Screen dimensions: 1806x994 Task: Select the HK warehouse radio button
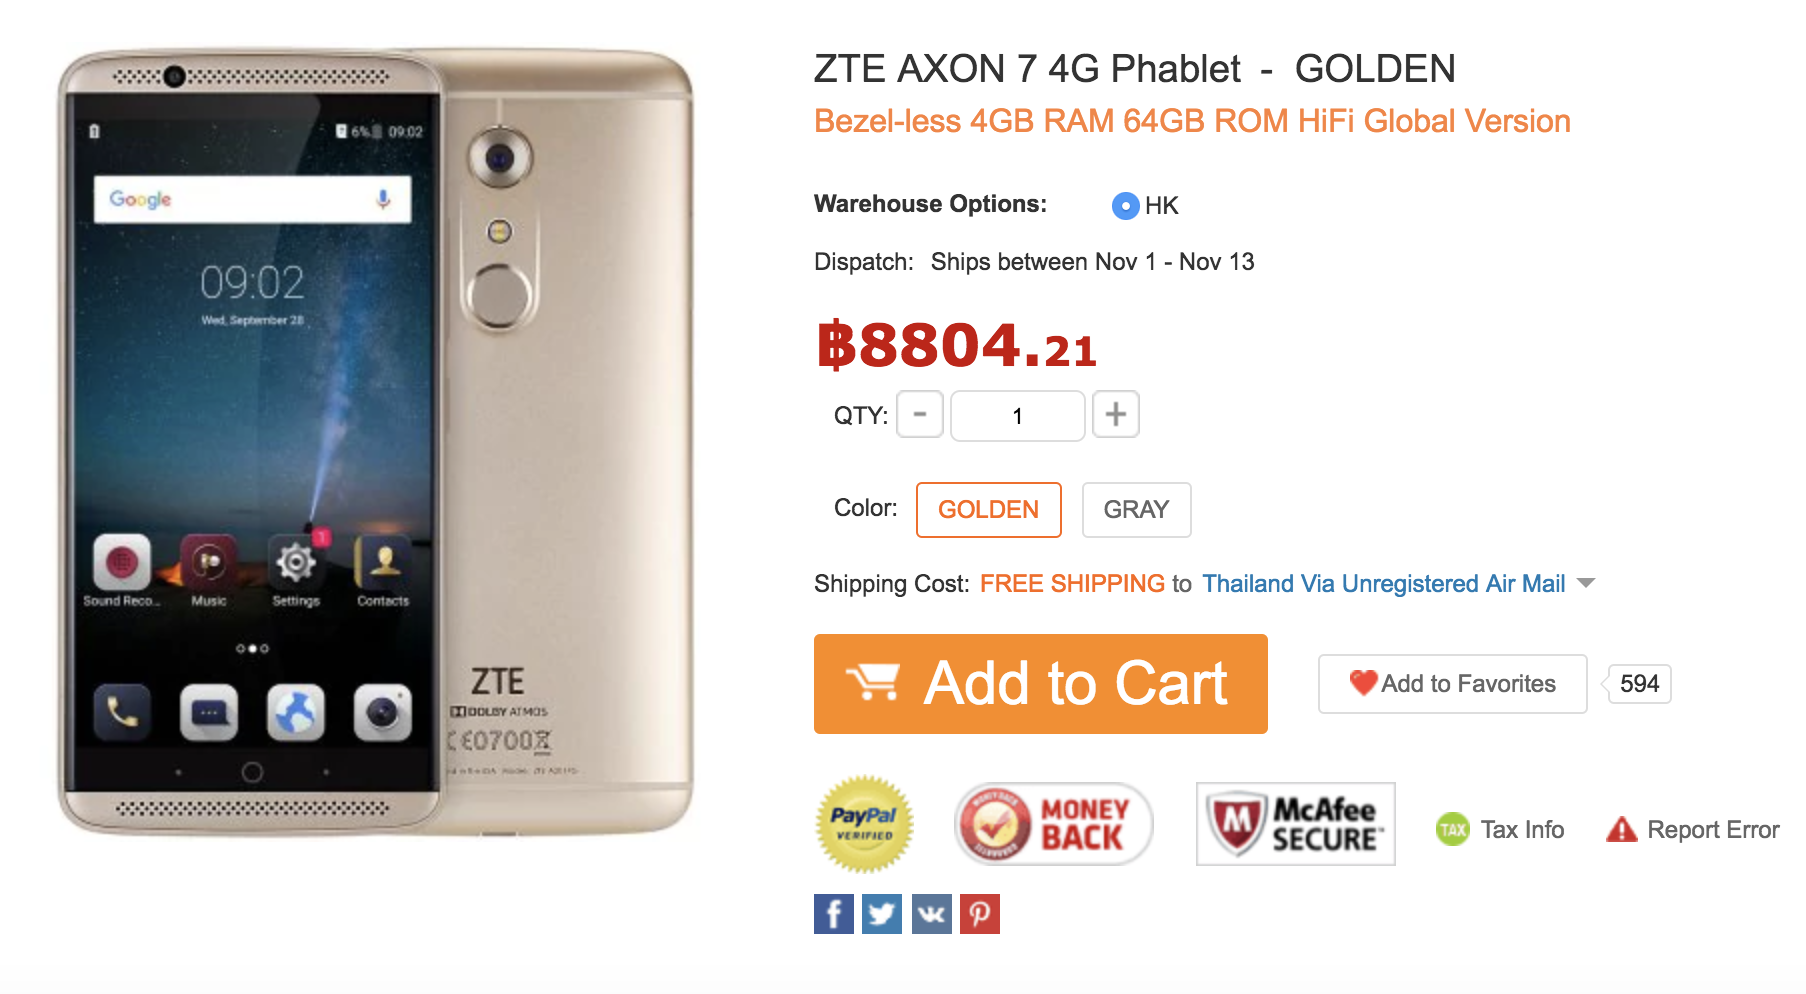point(1125,206)
